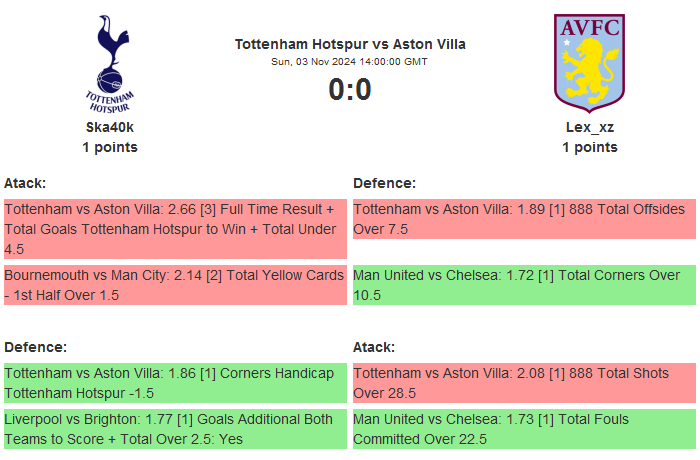Viewport: 700px width, 460px height.
Task: Select the Sun, 03 Nov 2024 match date
Action: click(x=350, y=62)
